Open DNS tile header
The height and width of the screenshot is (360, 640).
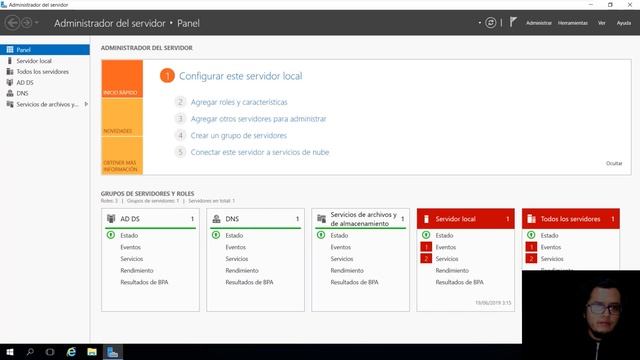(x=256, y=219)
